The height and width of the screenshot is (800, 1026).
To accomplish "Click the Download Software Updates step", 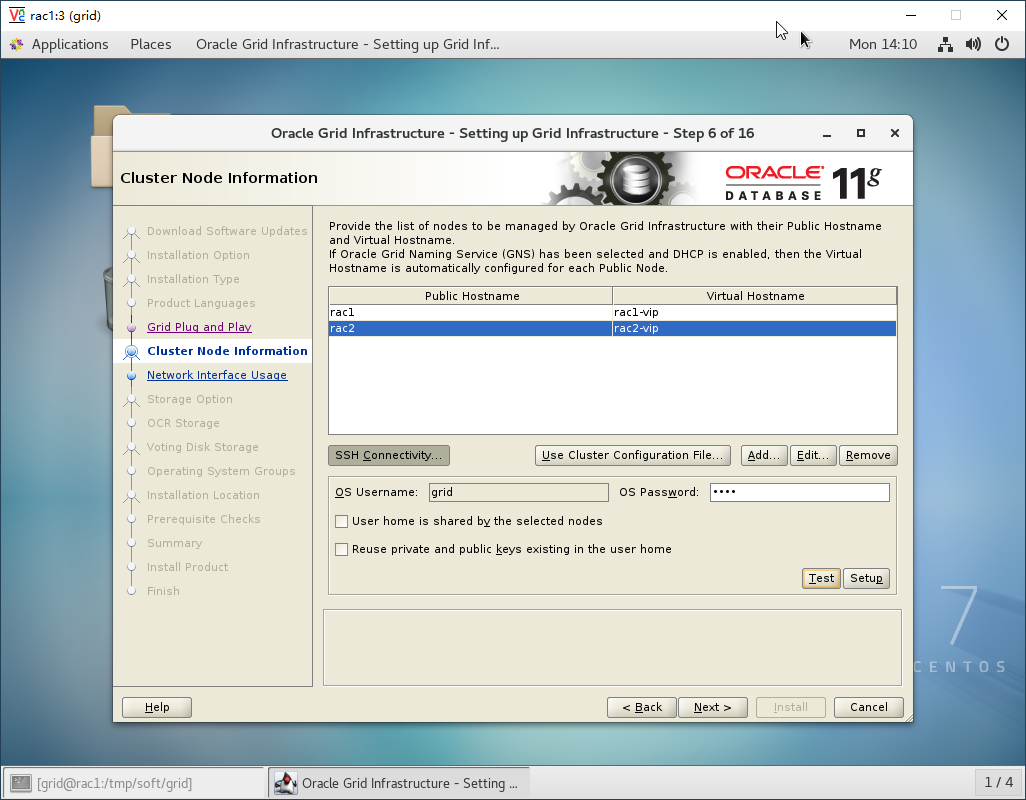I will tap(227, 232).
